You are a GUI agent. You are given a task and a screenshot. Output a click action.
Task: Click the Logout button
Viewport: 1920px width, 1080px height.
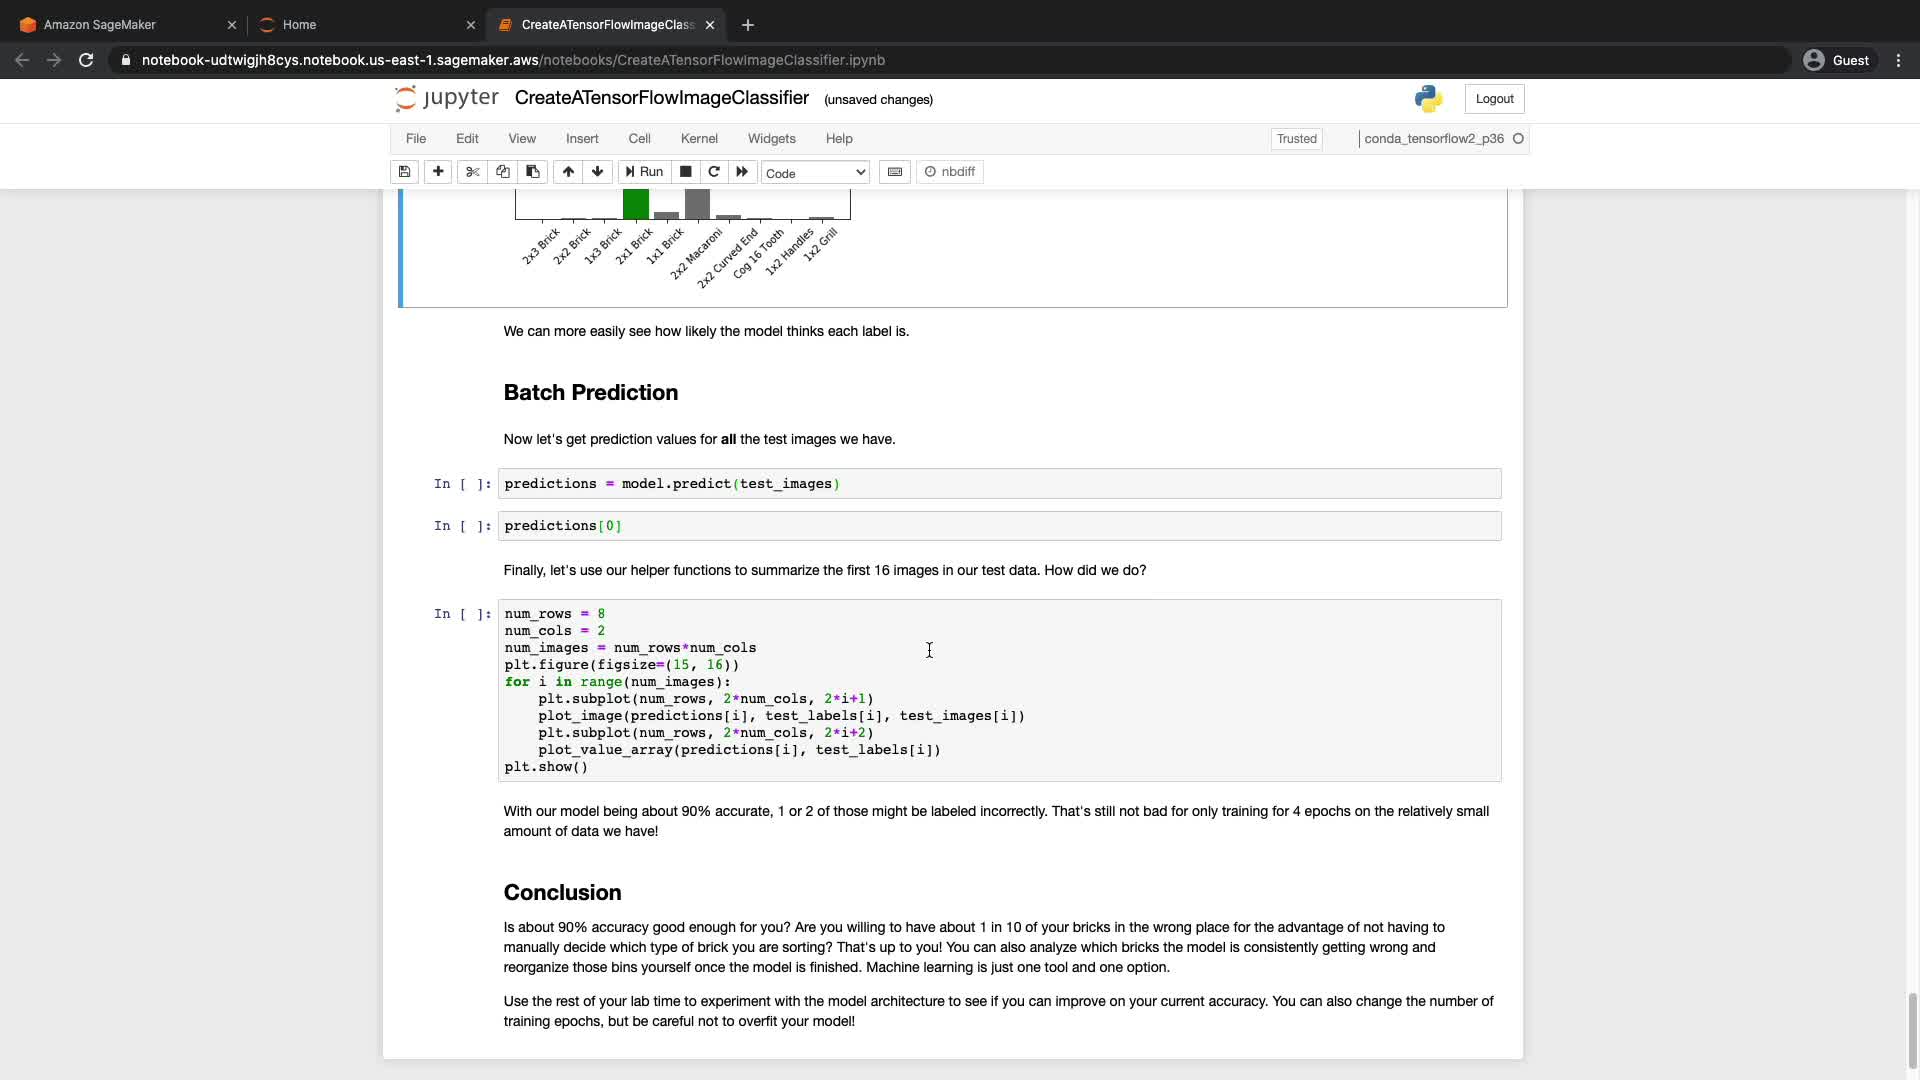click(x=1494, y=99)
